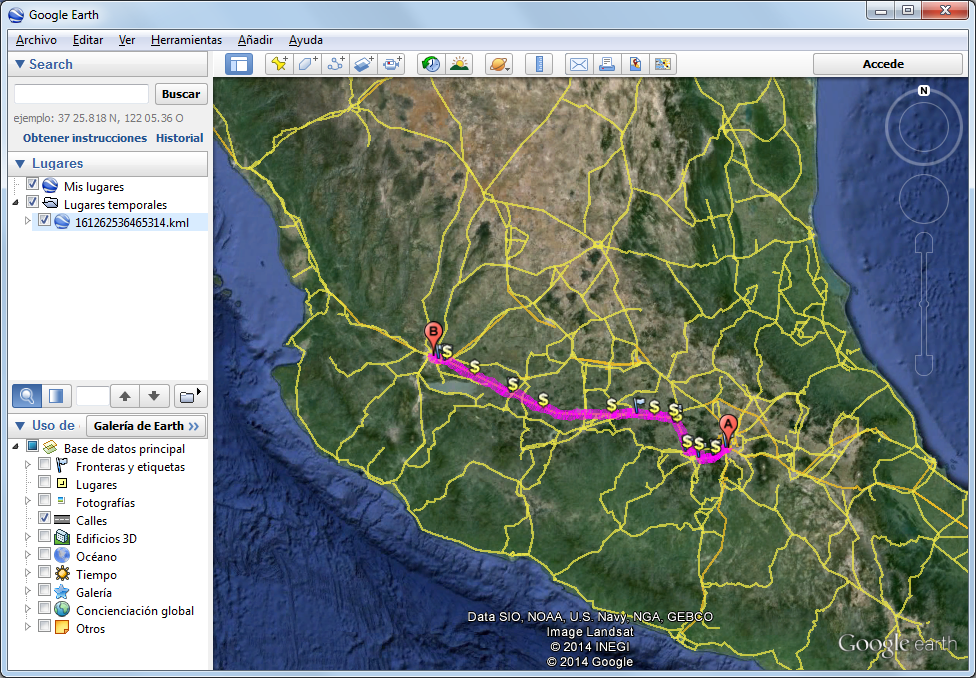The width and height of the screenshot is (976, 678).
Task: Open the Añadir menu
Action: pos(255,40)
